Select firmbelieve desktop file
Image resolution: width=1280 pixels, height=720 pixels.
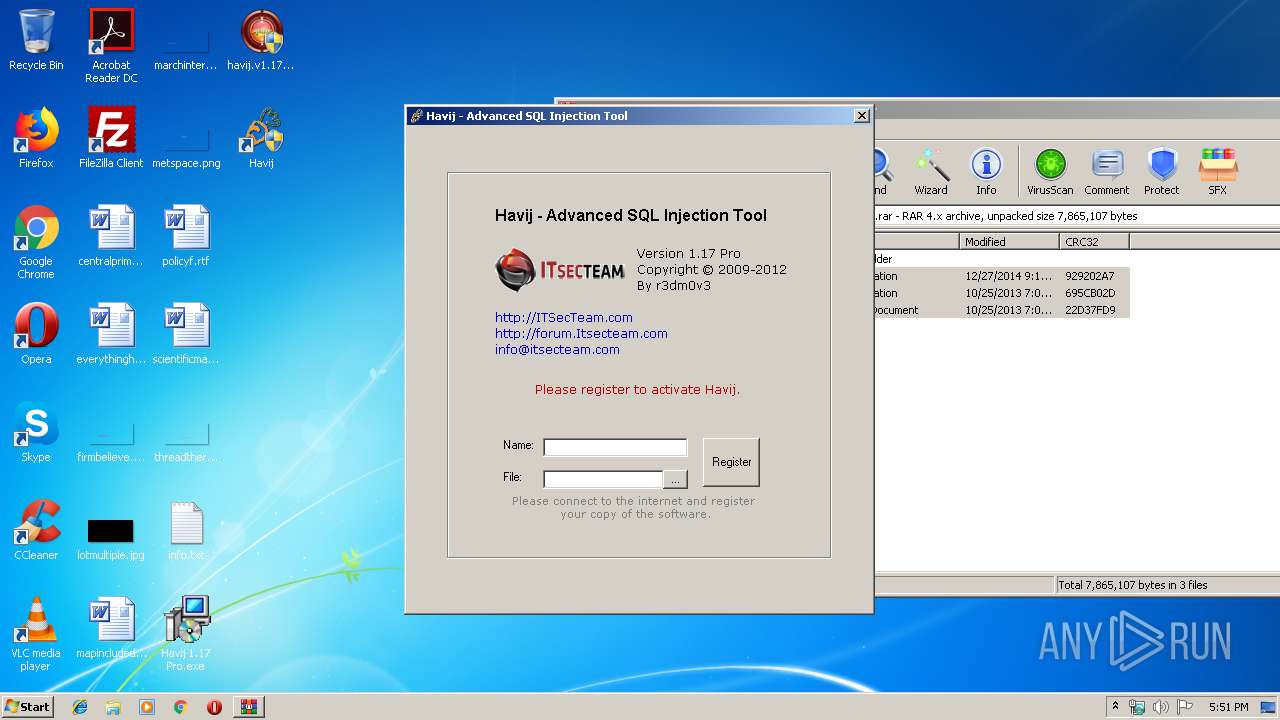point(111,440)
